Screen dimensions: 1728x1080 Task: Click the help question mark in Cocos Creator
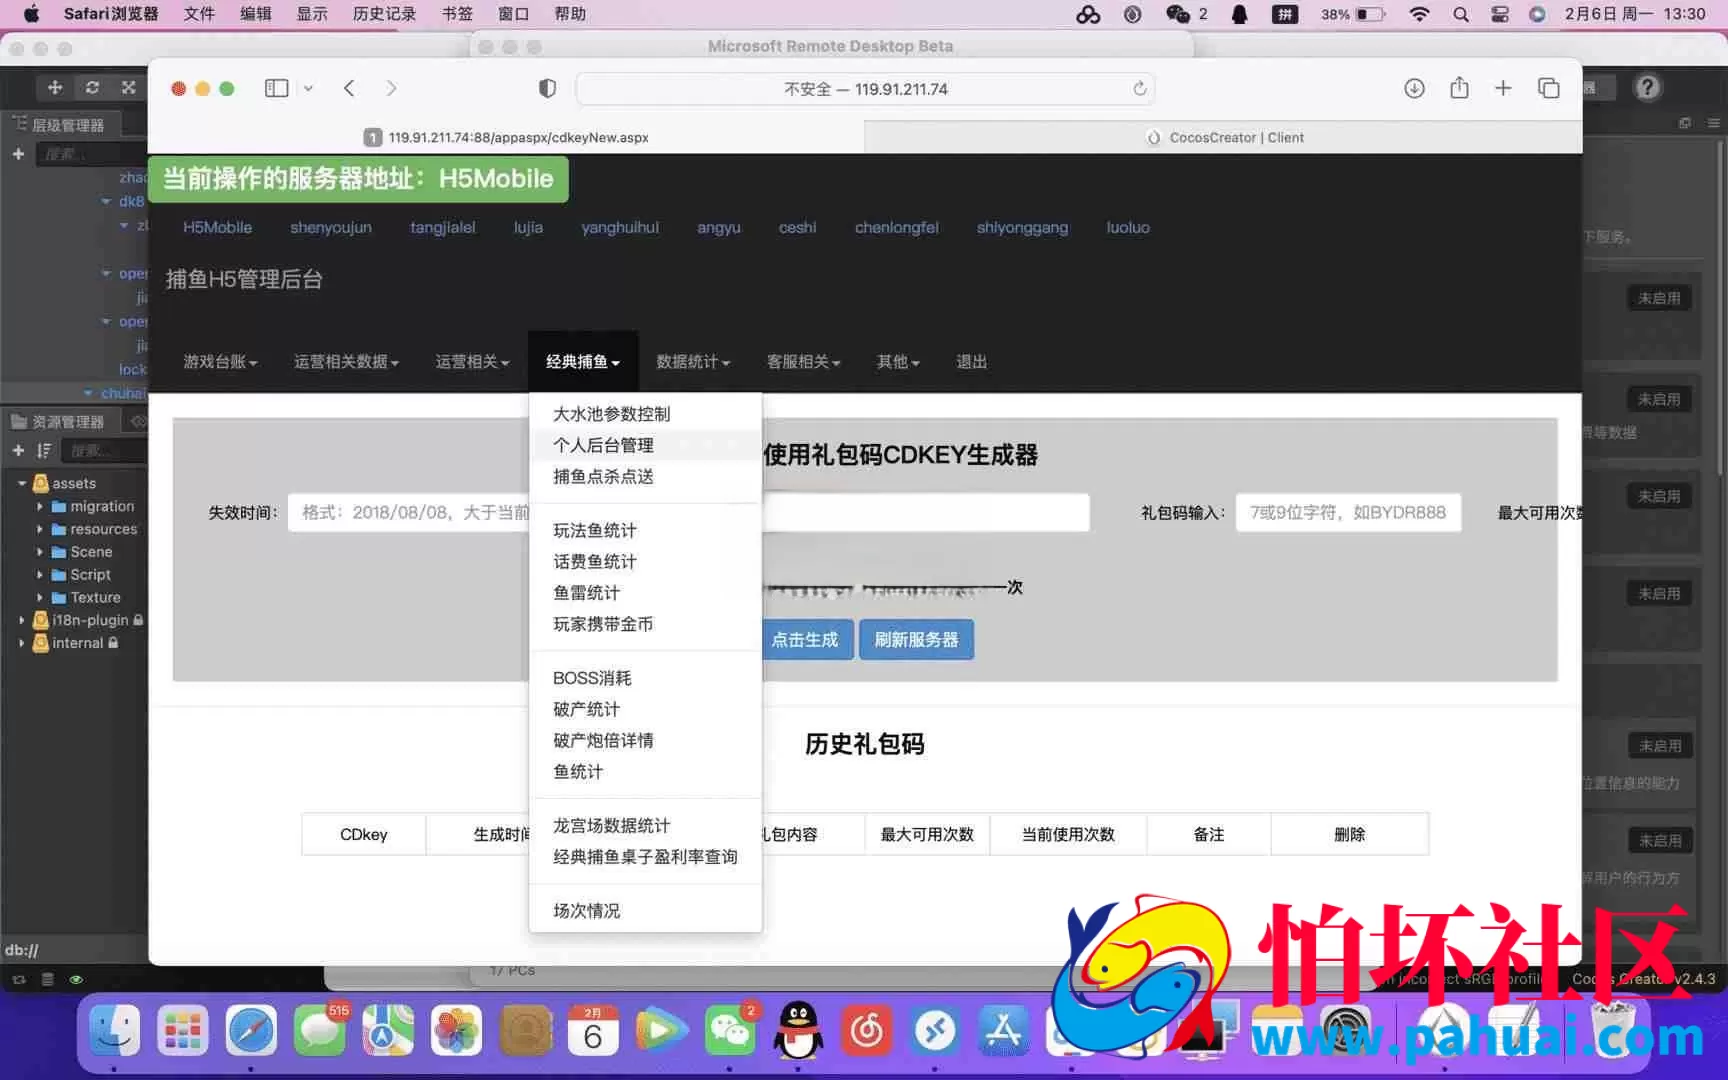click(x=1647, y=88)
